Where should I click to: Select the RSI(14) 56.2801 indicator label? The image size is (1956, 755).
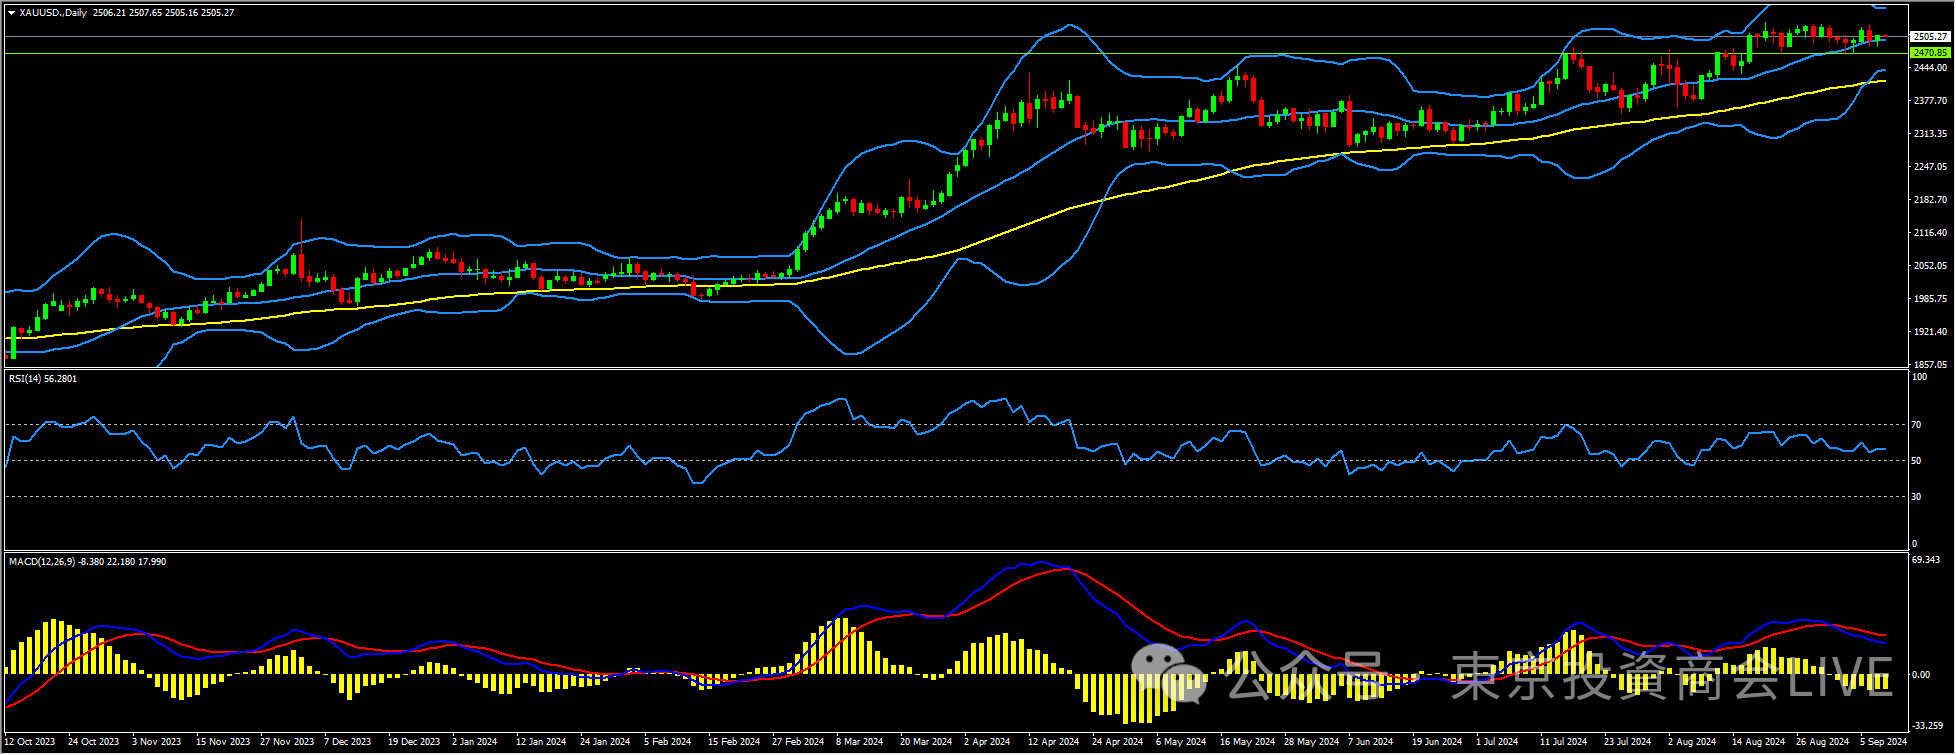pyautogui.click(x=43, y=379)
